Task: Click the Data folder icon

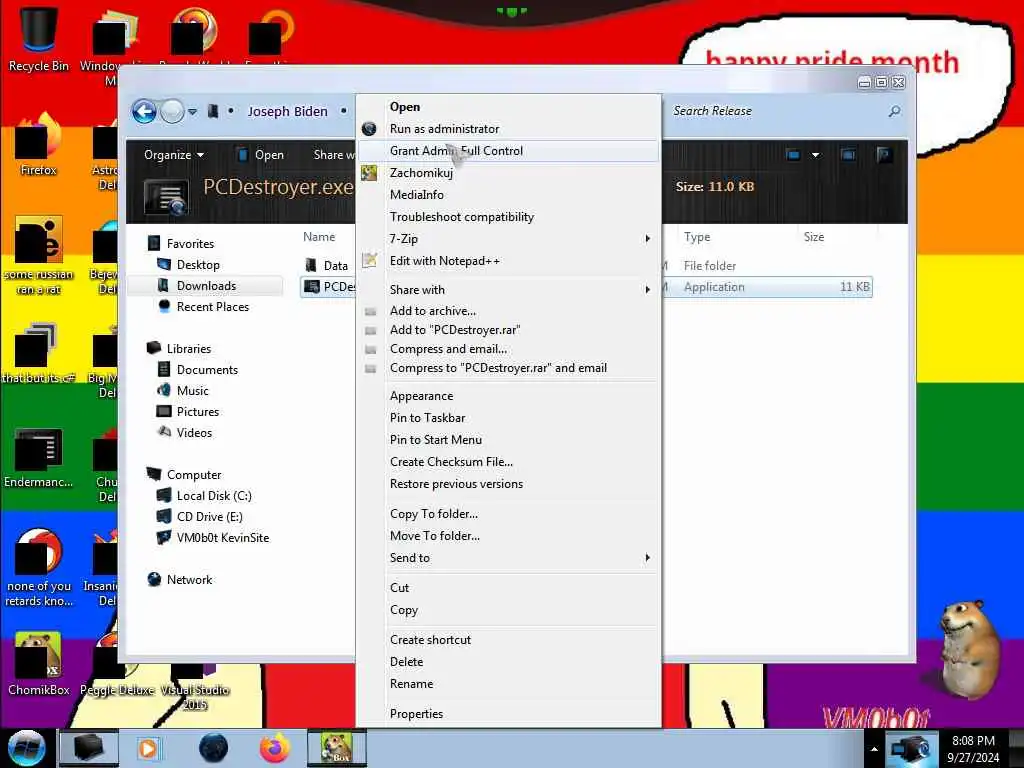Action: [x=311, y=265]
